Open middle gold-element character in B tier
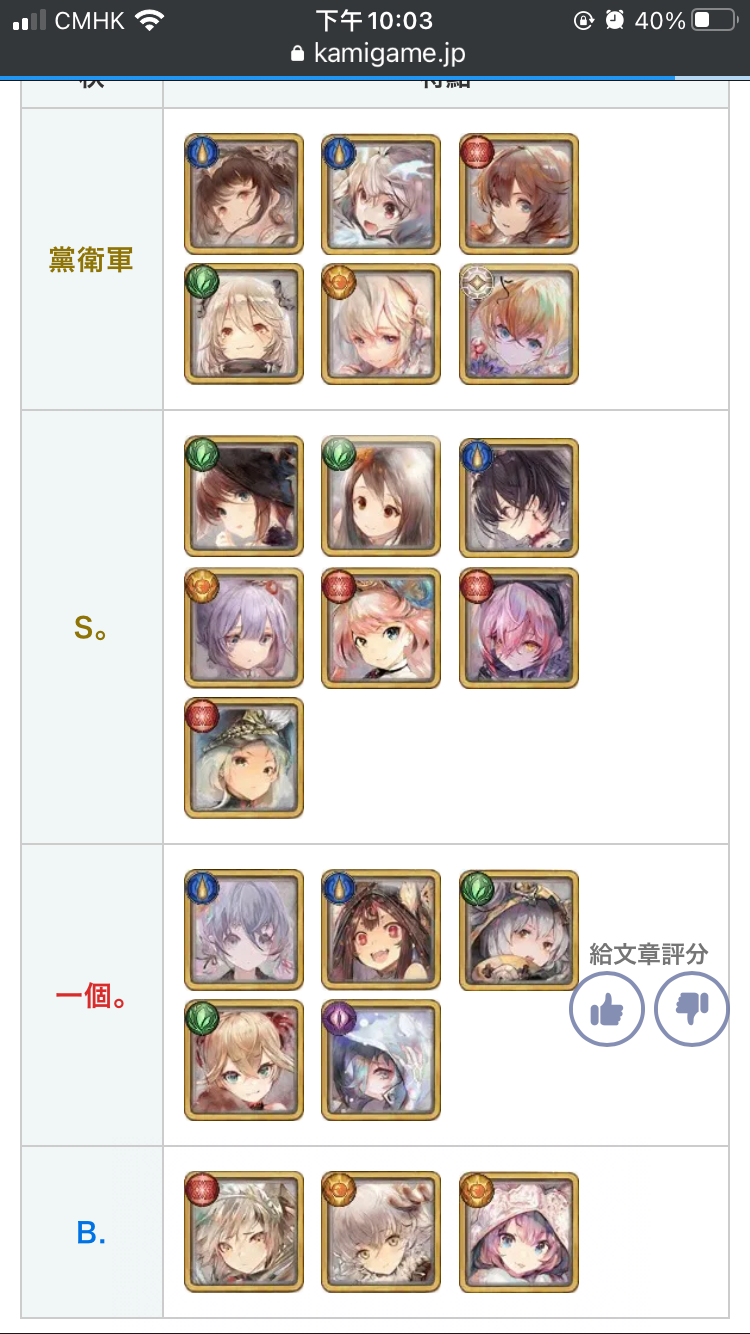This screenshot has height=1334, width=750. click(381, 1232)
